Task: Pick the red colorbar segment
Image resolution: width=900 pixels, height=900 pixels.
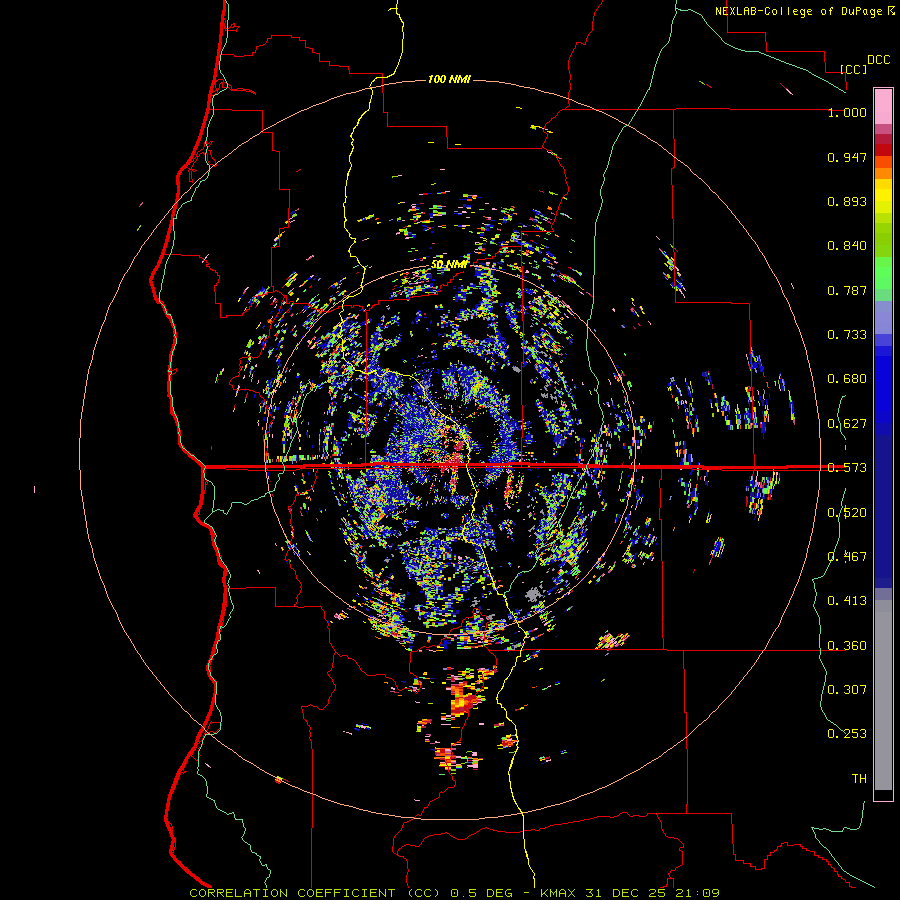Action: point(883,150)
